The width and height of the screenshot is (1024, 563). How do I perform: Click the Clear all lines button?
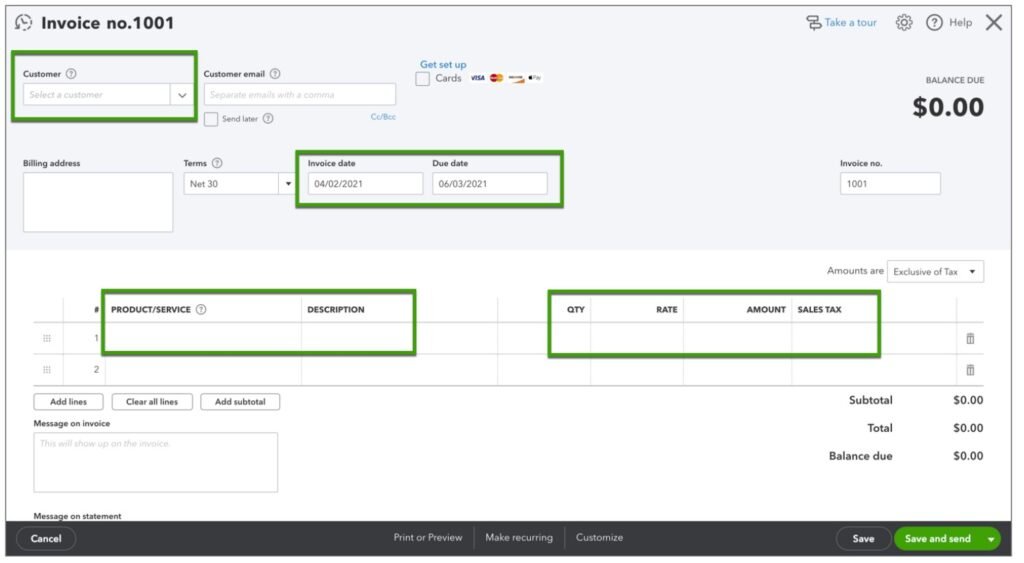coord(152,402)
